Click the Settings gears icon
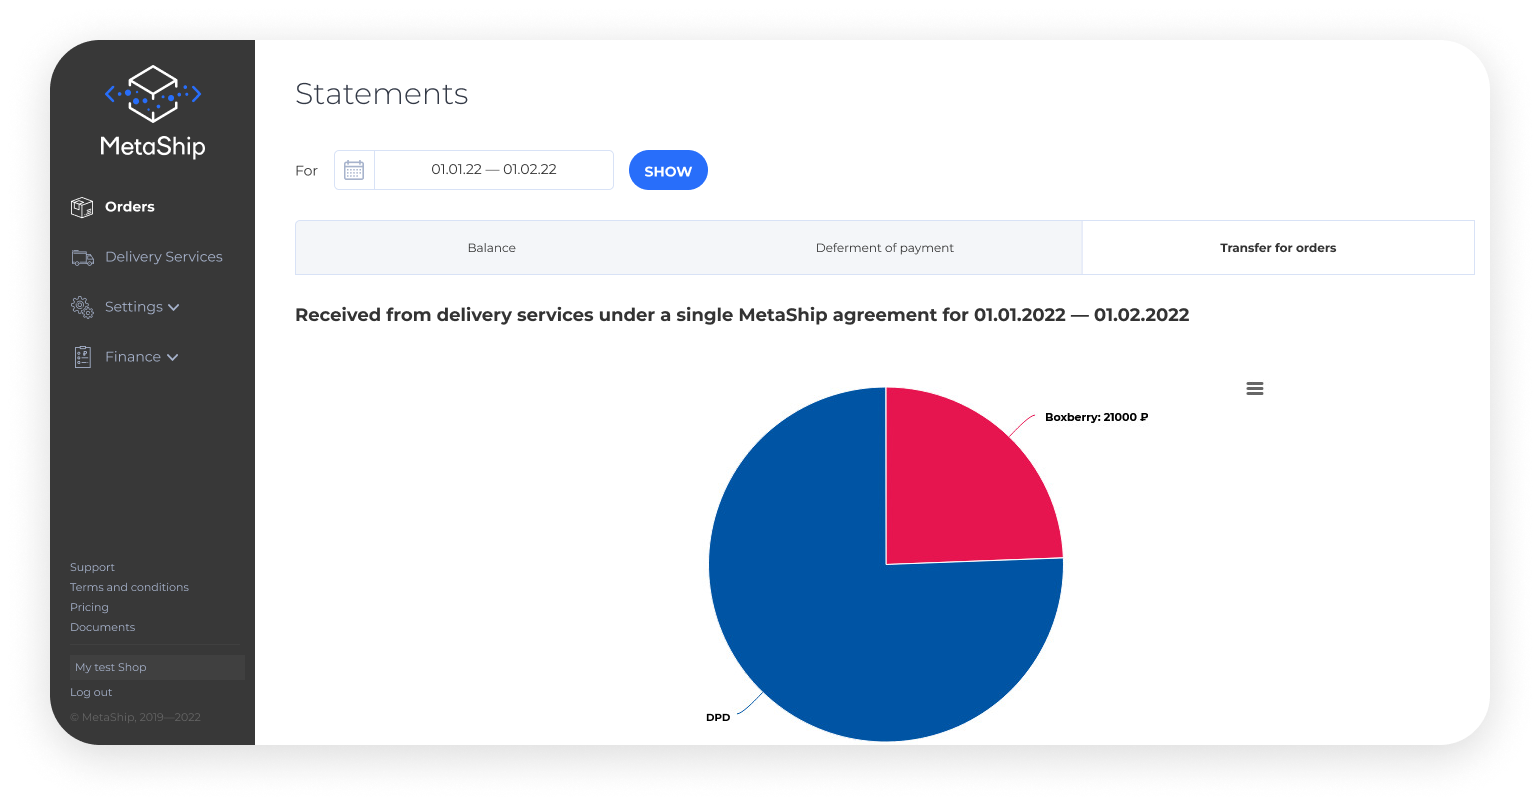 pos(82,307)
